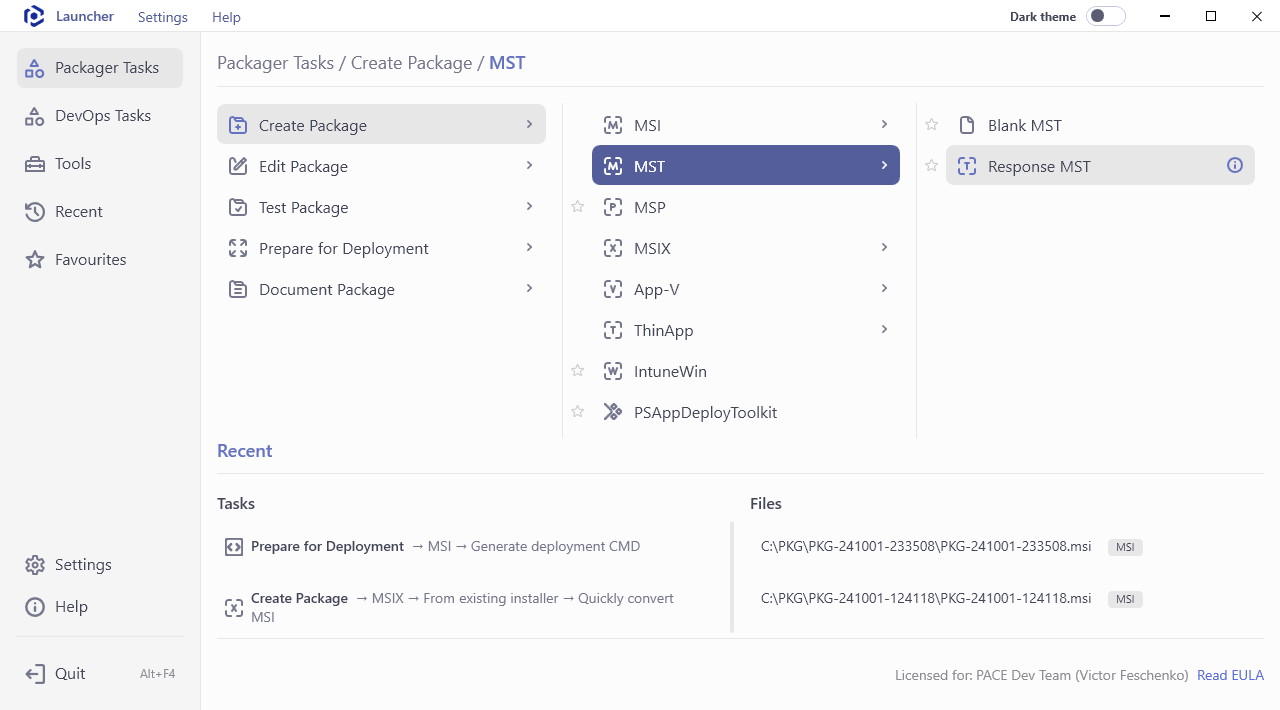1280x710 pixels.
Task: Click the Launcher title text
Action: [x=85, y=16]
